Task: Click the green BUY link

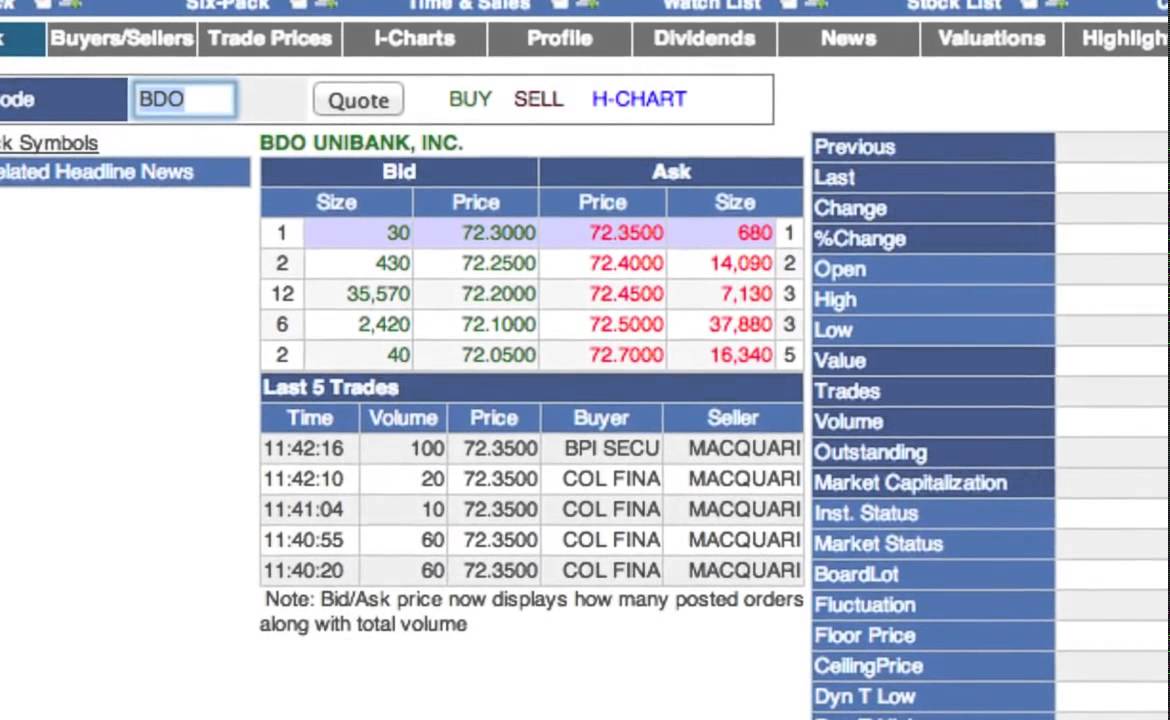Action: [x=470, y=99]
